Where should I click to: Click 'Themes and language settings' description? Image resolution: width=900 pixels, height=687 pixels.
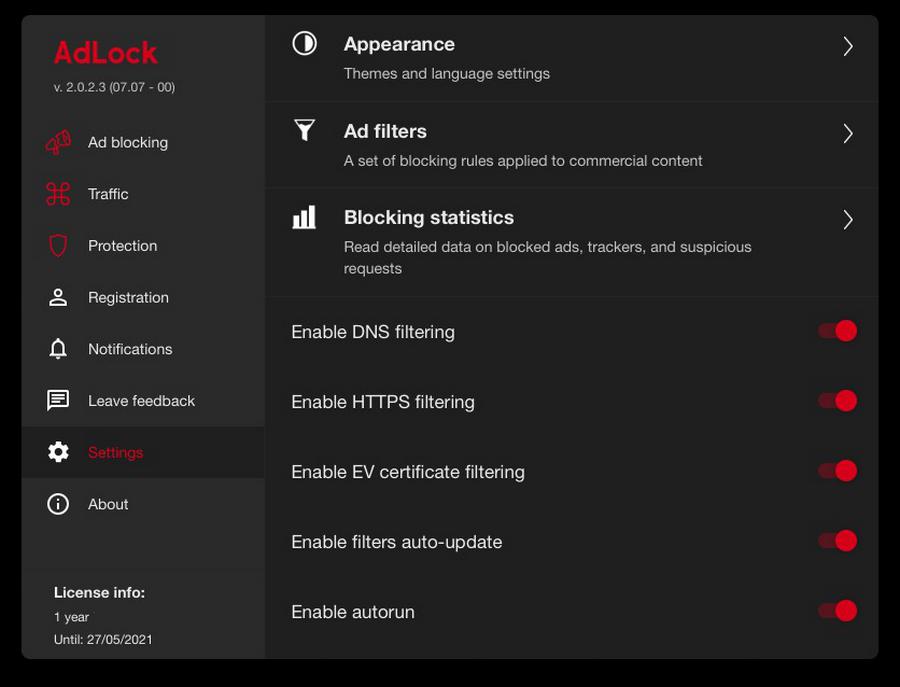click(447, 73)
